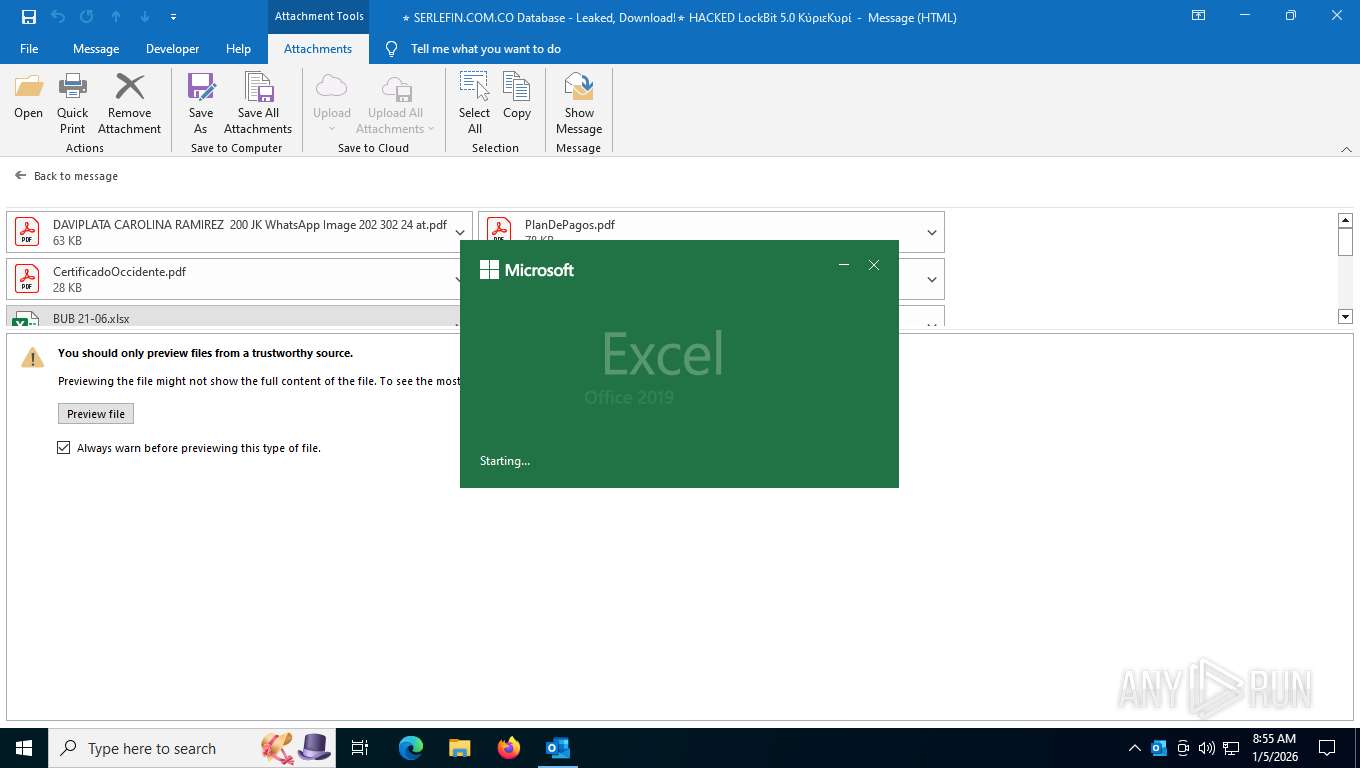Click Save As for the attachment
The image size is (1360, 768).
[201, 103]
